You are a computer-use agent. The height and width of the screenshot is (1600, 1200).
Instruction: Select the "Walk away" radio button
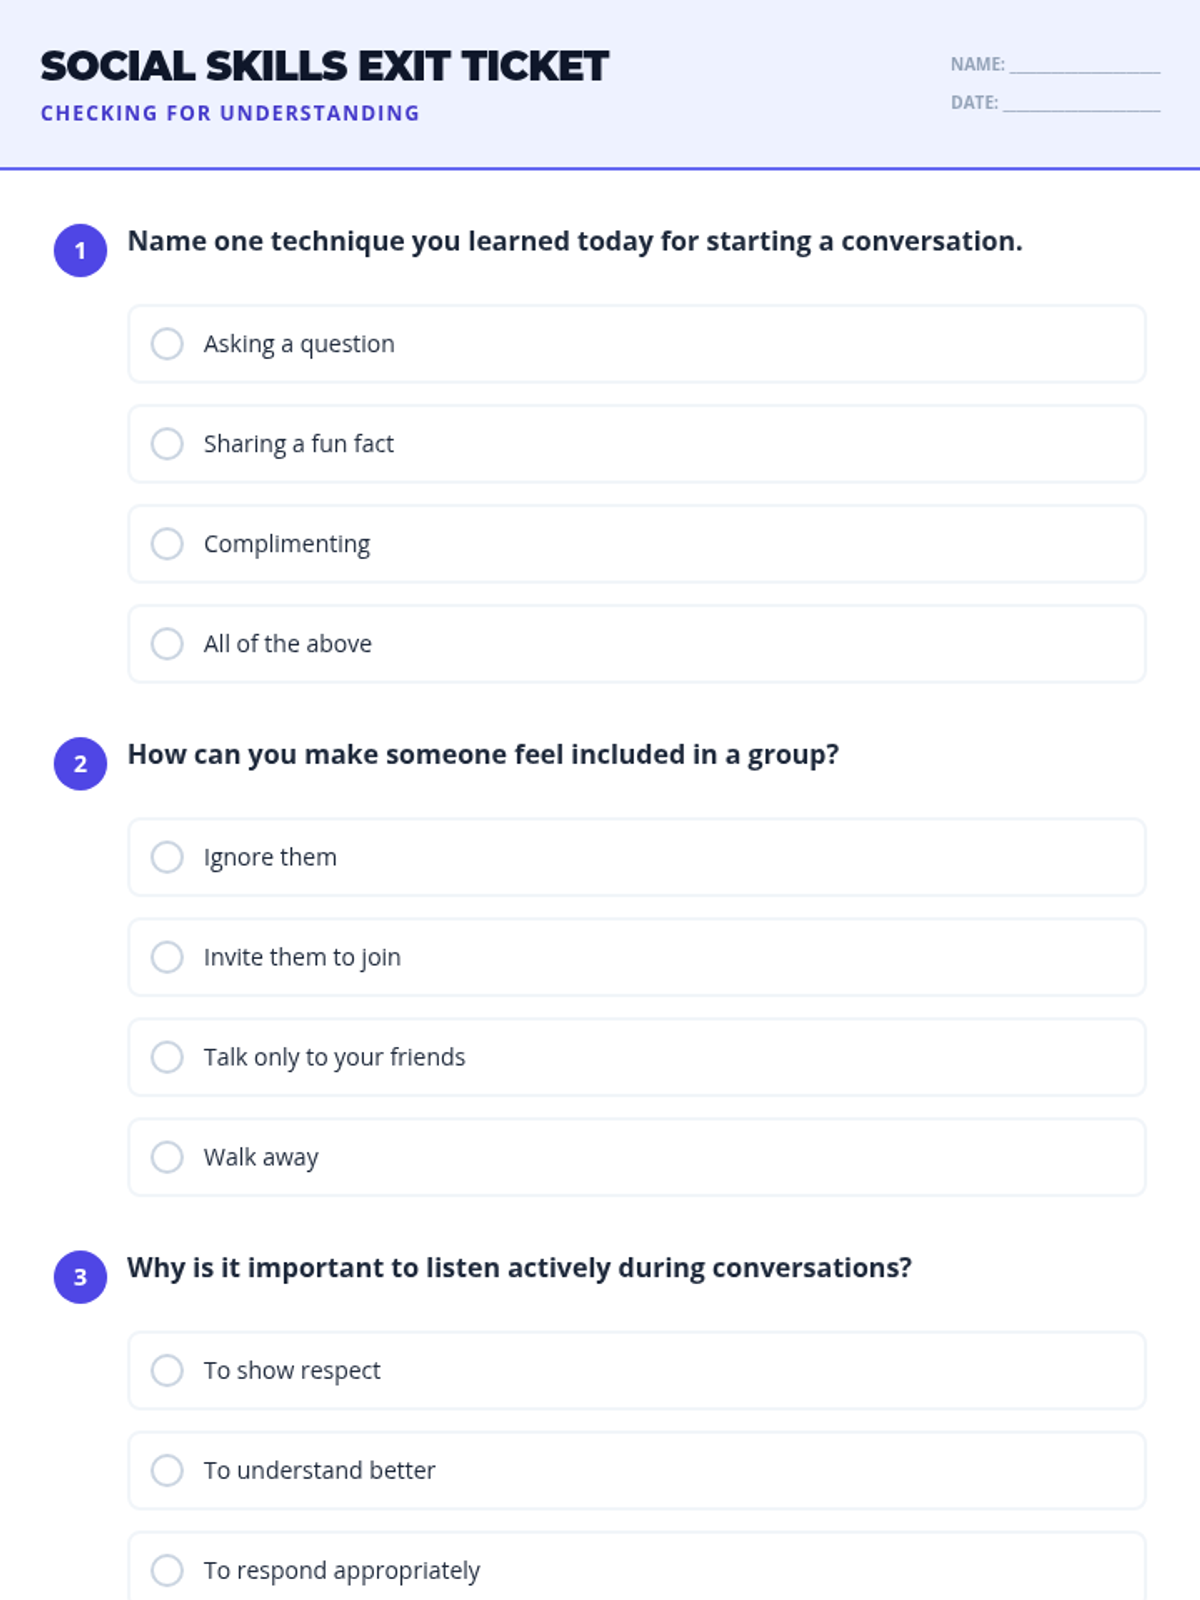coord(167,1157)
